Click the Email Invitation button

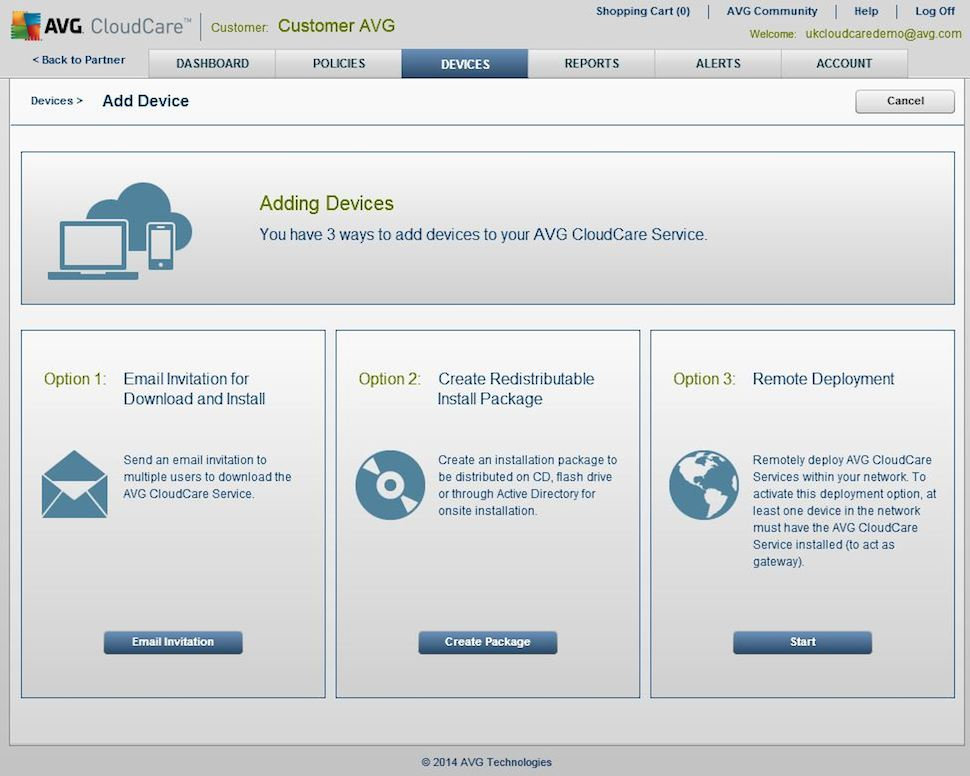173,642
